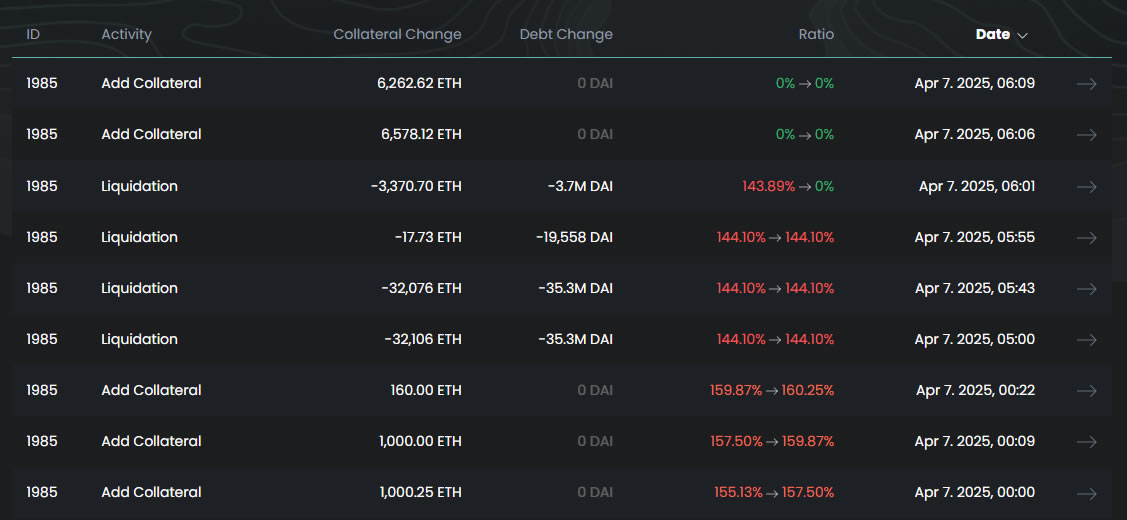Image resolution: width=1127 pixels, height=520 pixels.
Task: Click the Collateral Change column header
Action: pos(397,34)
